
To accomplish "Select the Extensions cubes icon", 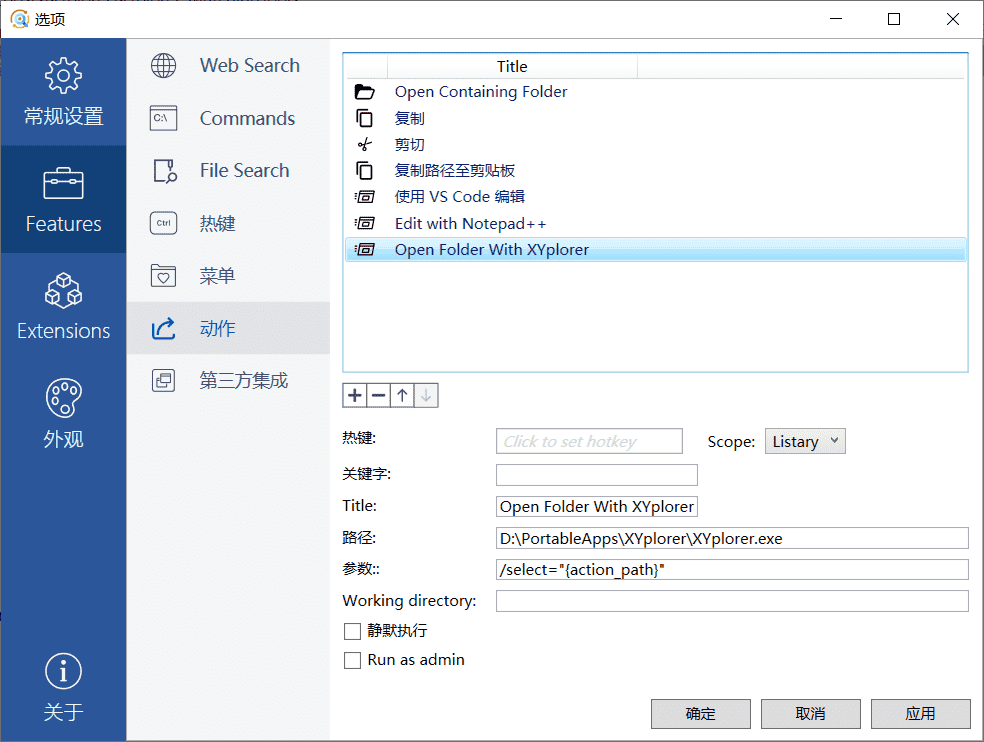I will [x=63, y=291].
